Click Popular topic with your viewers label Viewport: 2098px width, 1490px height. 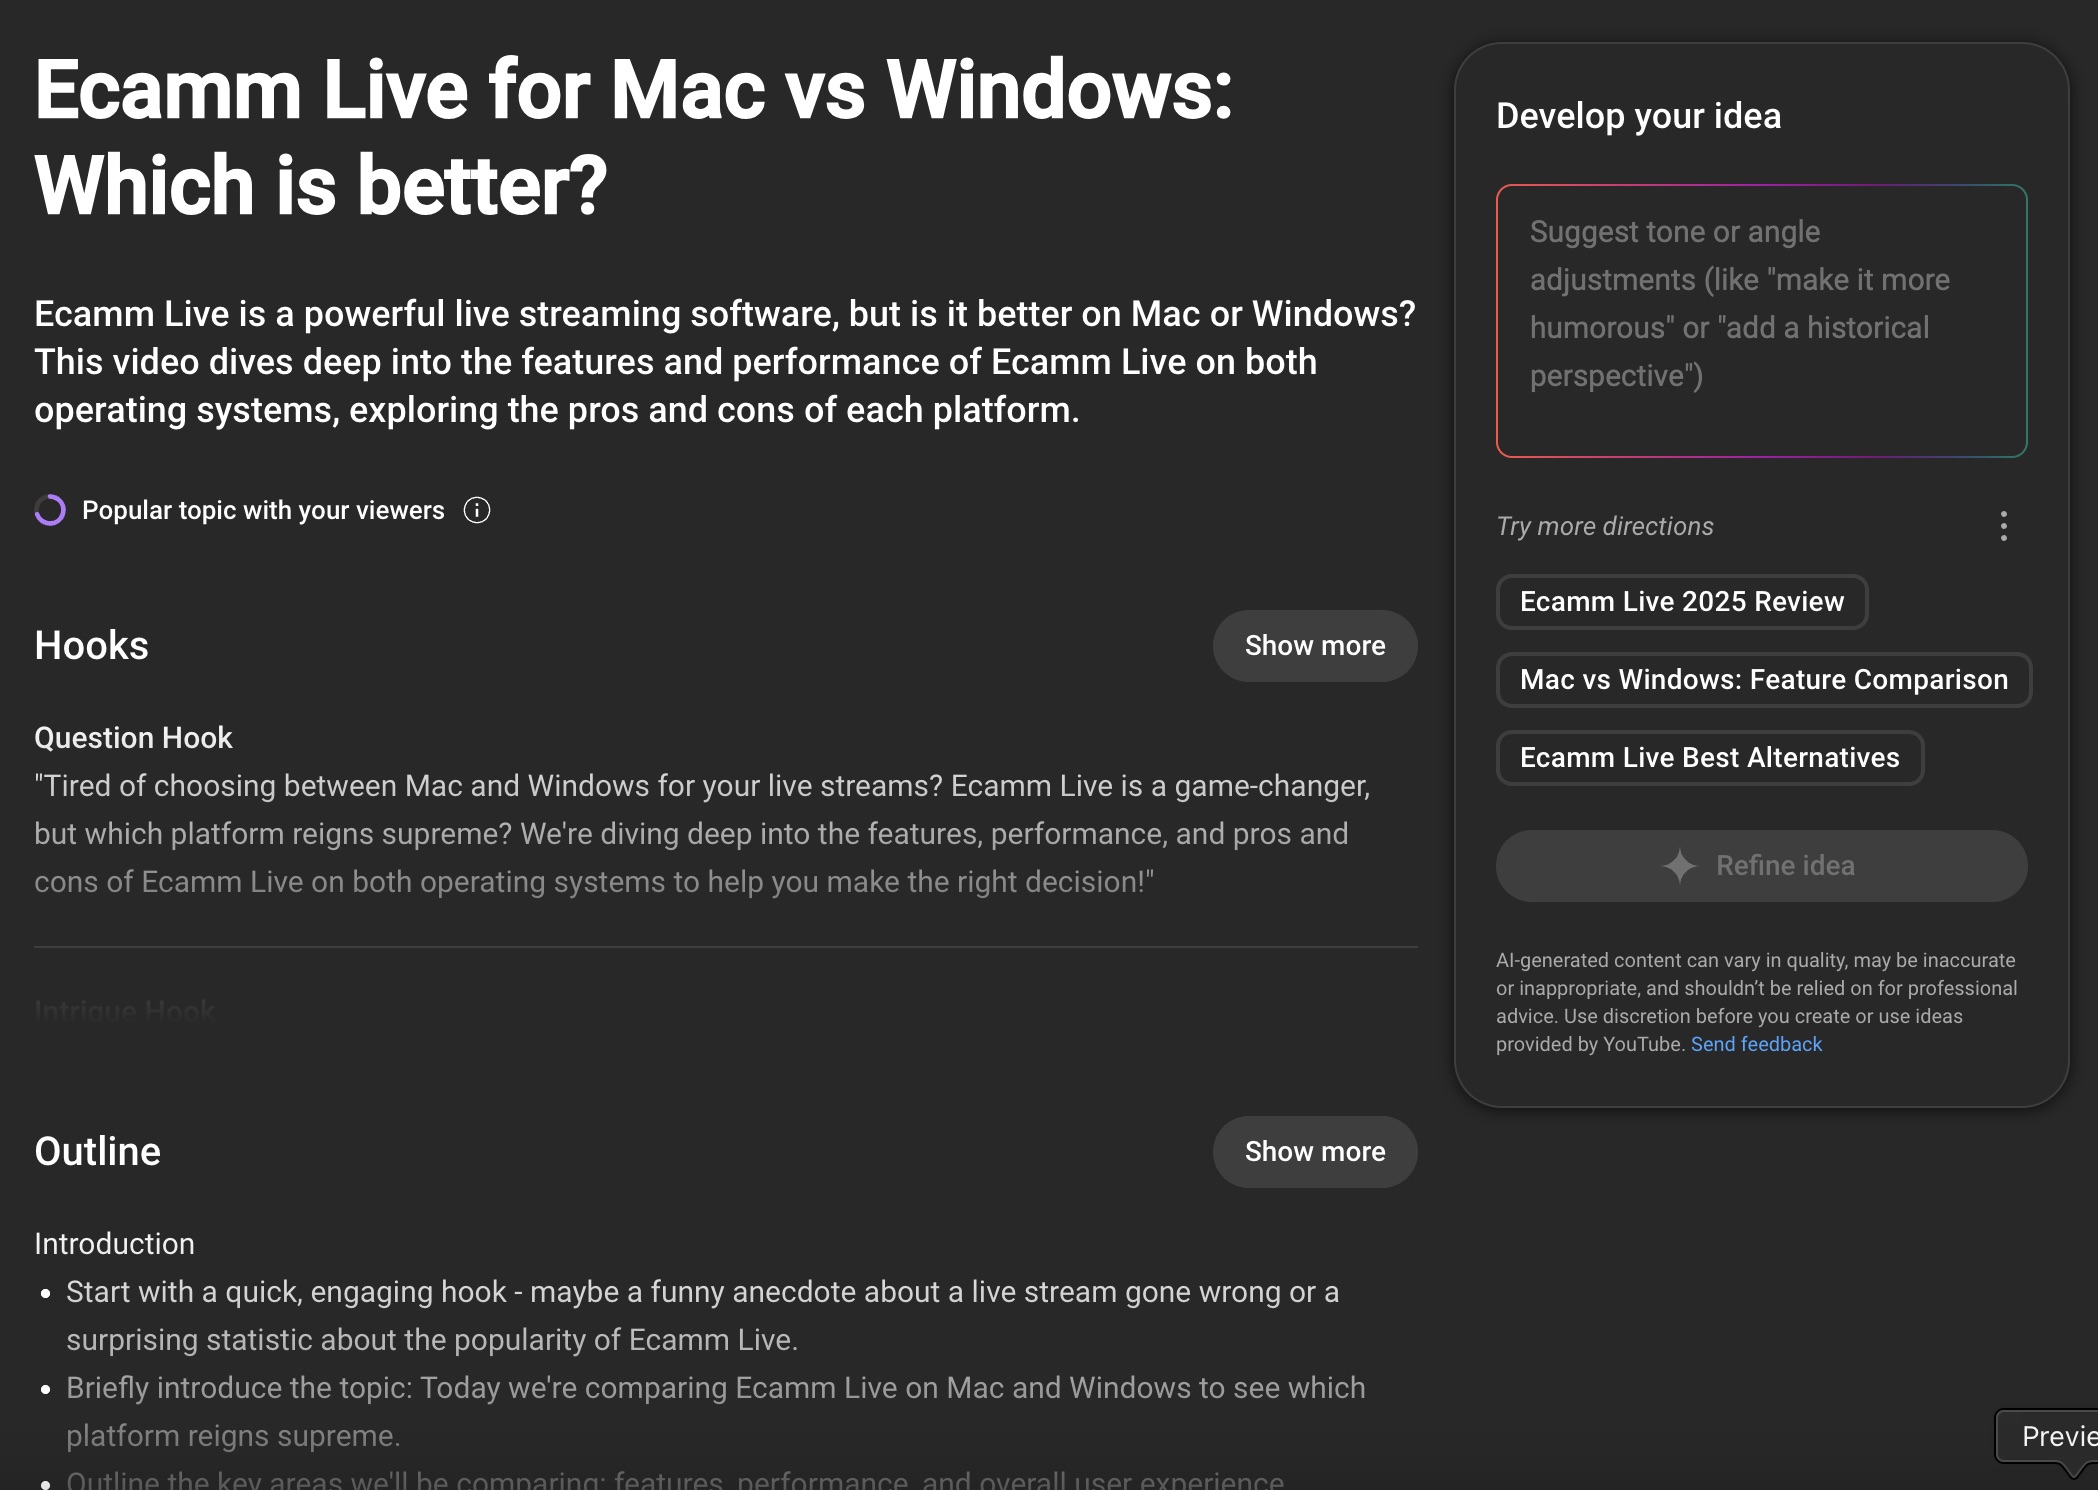tap(262, 510)
